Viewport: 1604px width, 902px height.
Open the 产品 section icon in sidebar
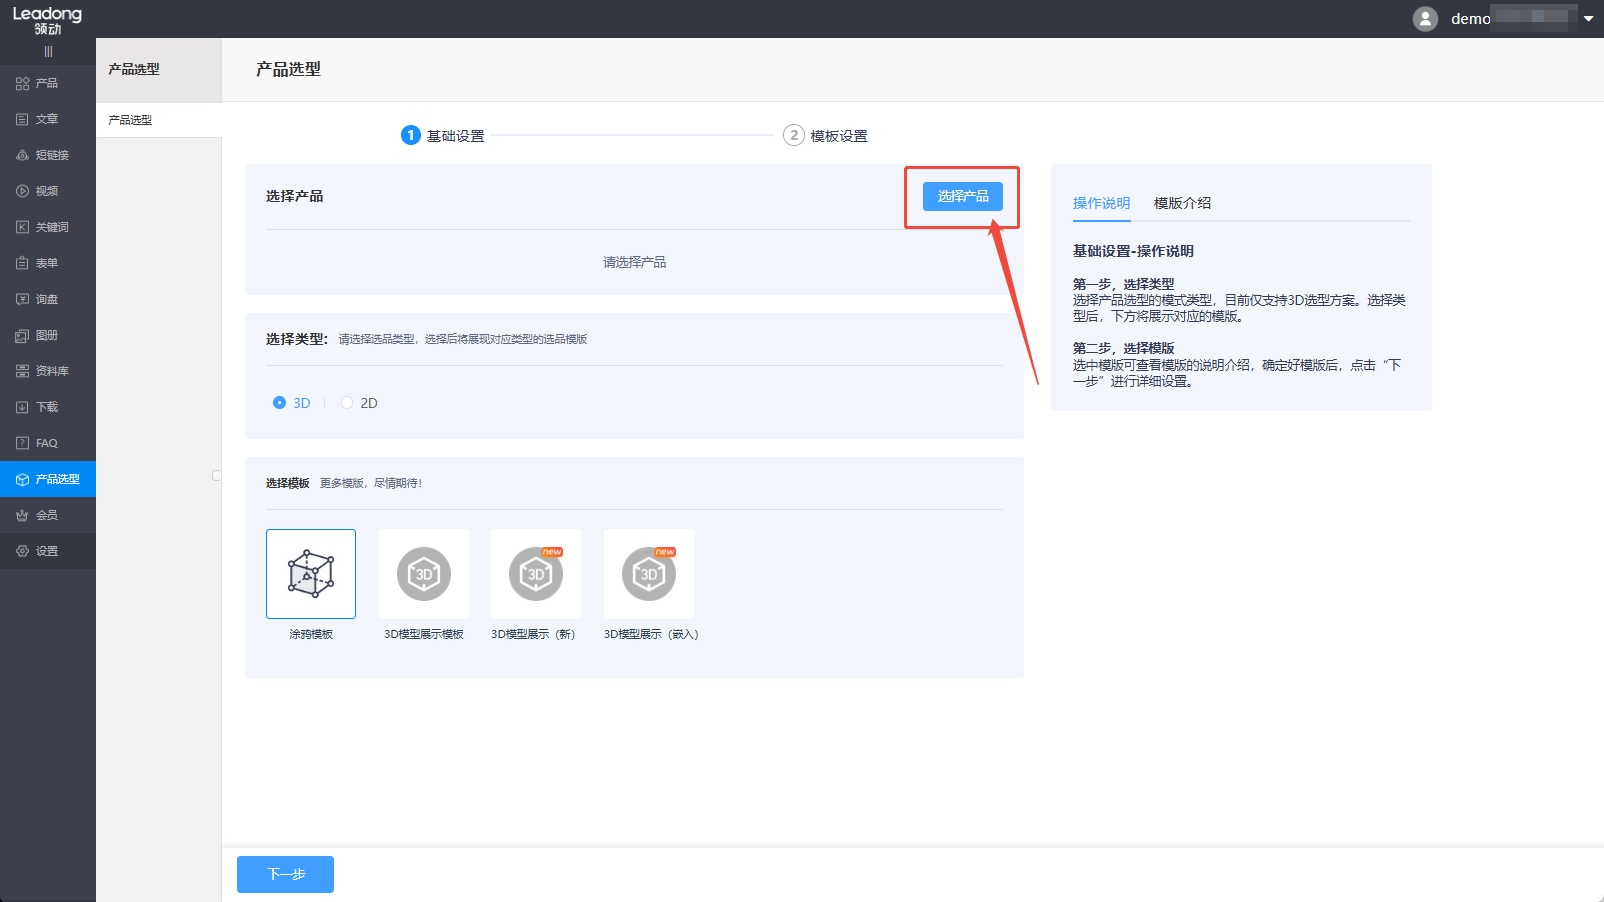pyautogui.click(x=22, y=83)
